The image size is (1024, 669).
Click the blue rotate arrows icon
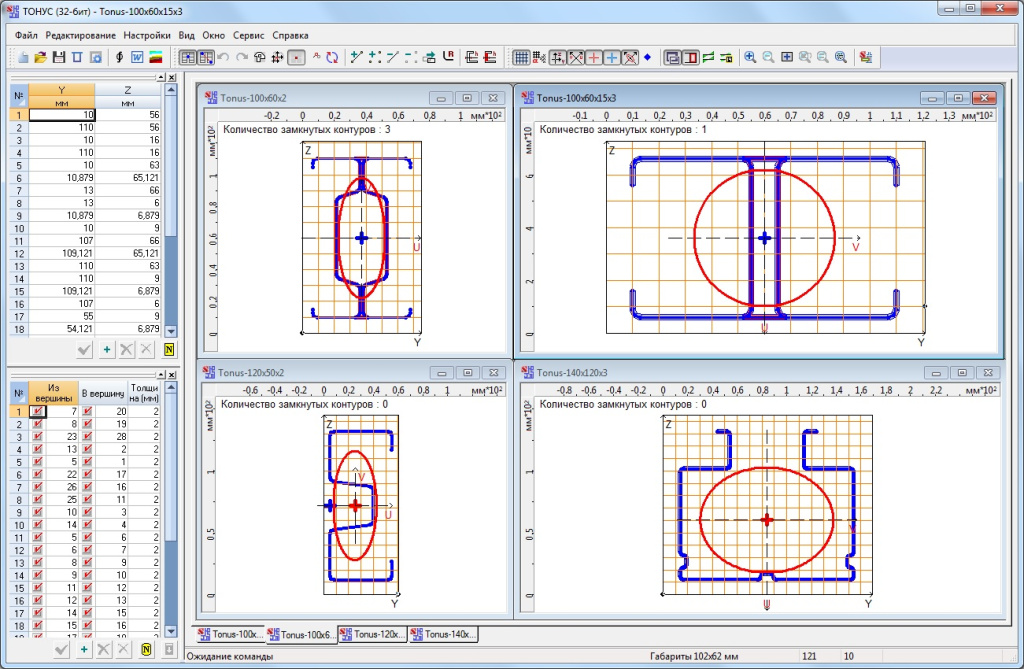332,57
